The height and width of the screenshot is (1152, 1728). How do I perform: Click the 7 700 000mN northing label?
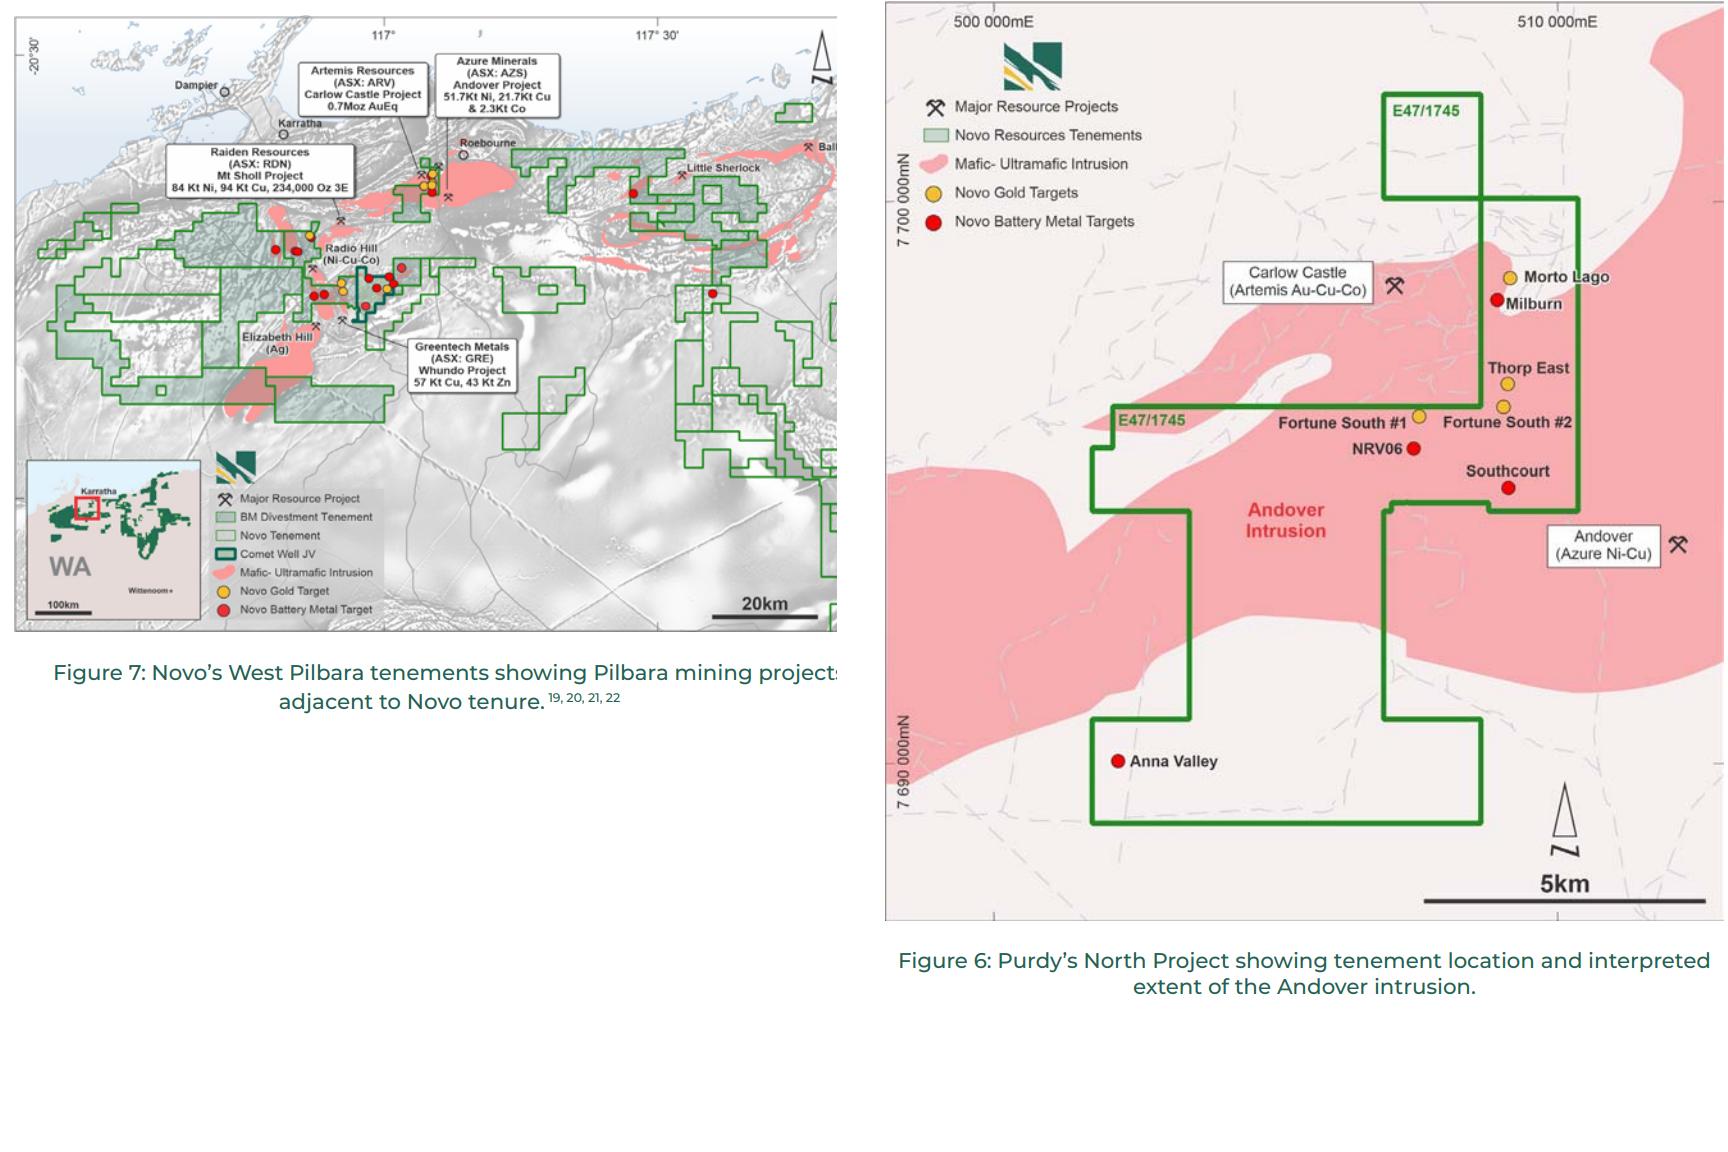[904, 199]
